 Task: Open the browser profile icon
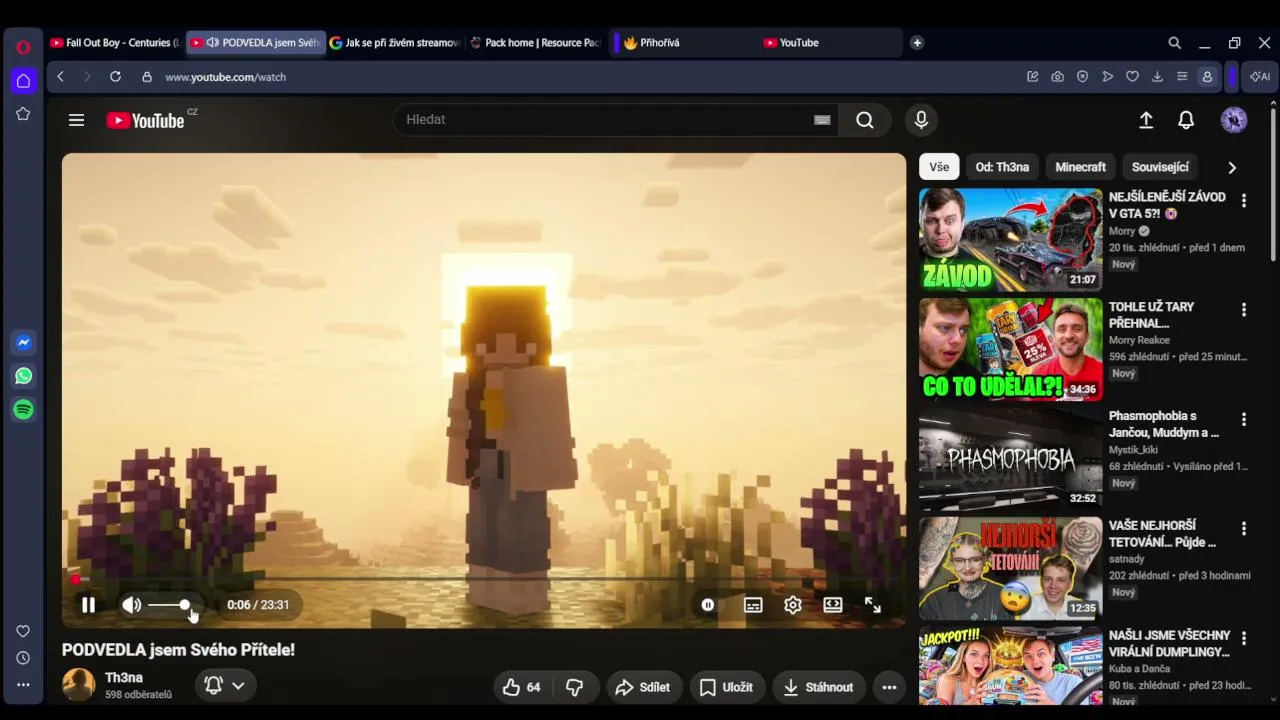[1207, 77]
